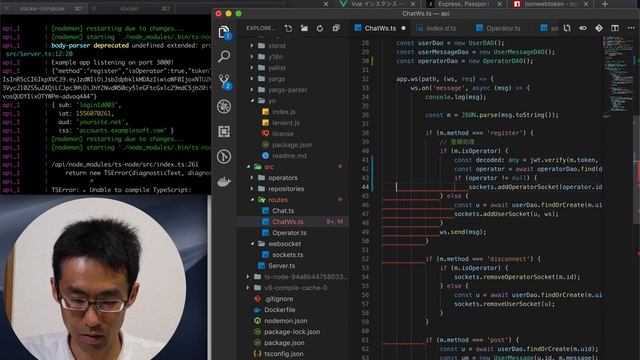Screen dimensions: 640x360
Task: Click the code minimap overview
Action: click(618, 76)
